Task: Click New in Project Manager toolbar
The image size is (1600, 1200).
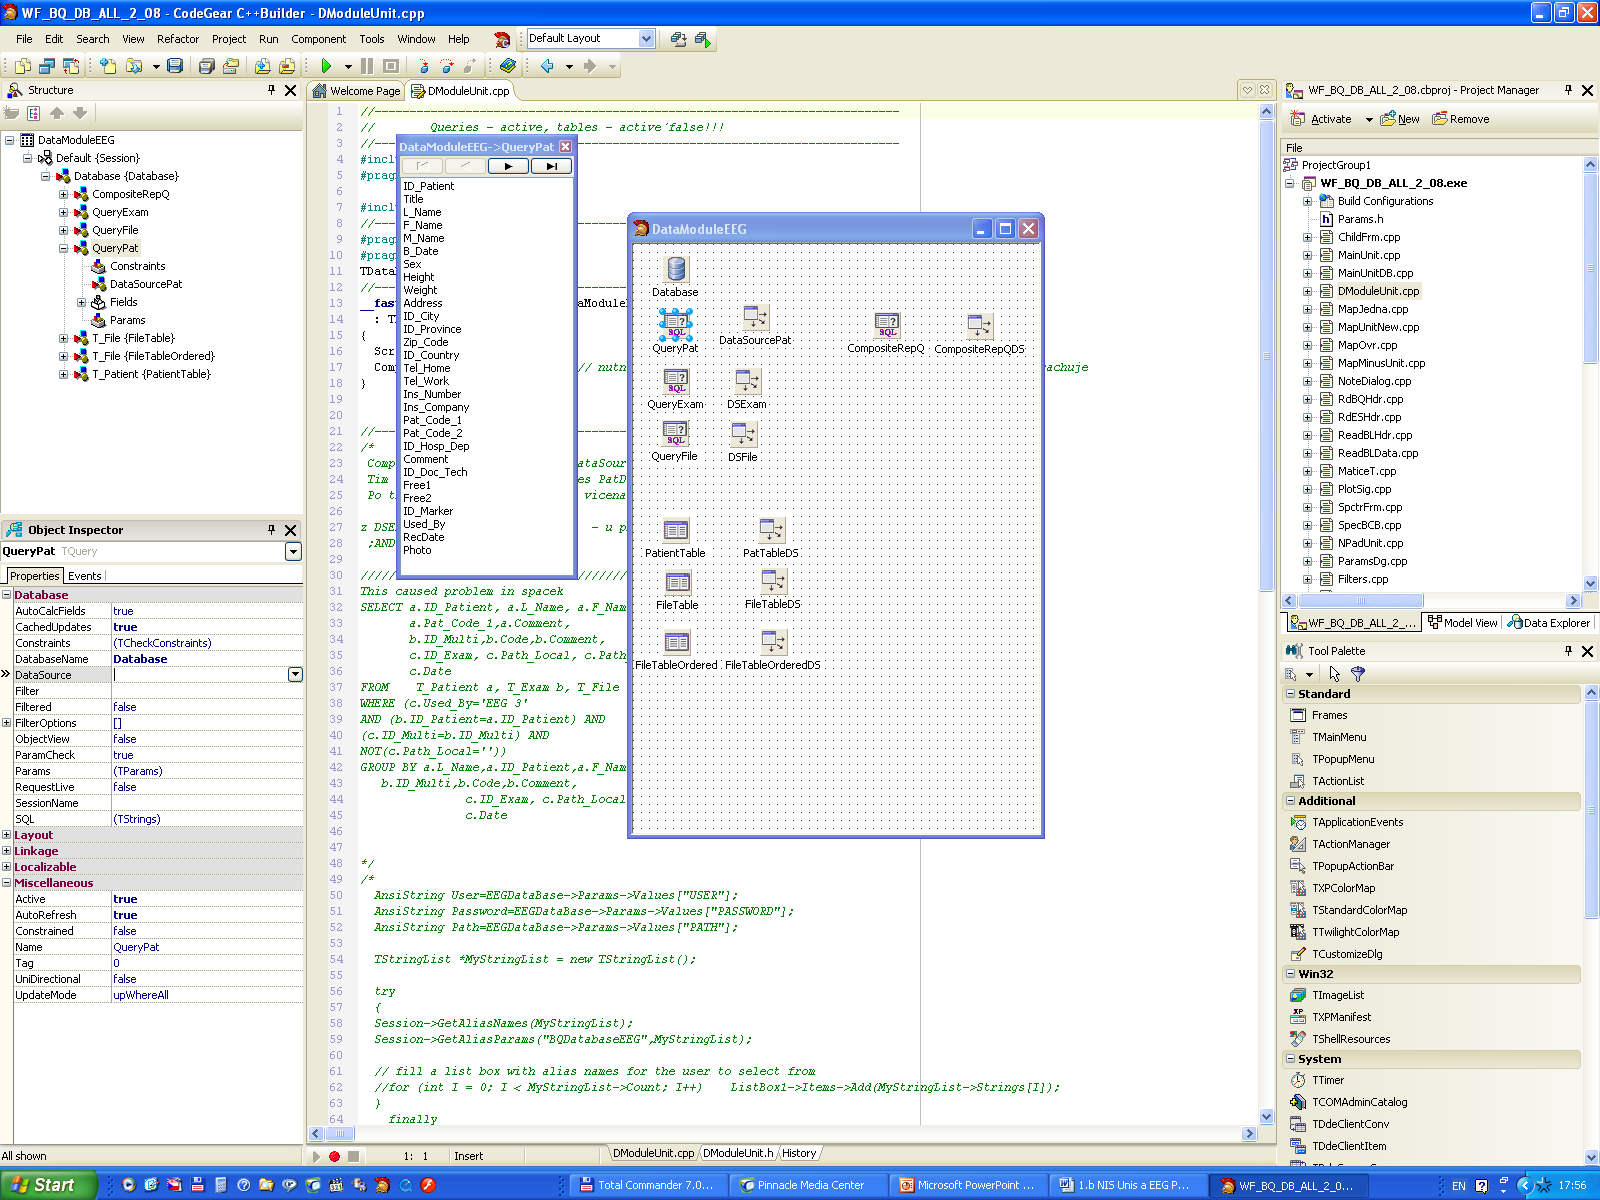Action: click(x=1400, y=119)
